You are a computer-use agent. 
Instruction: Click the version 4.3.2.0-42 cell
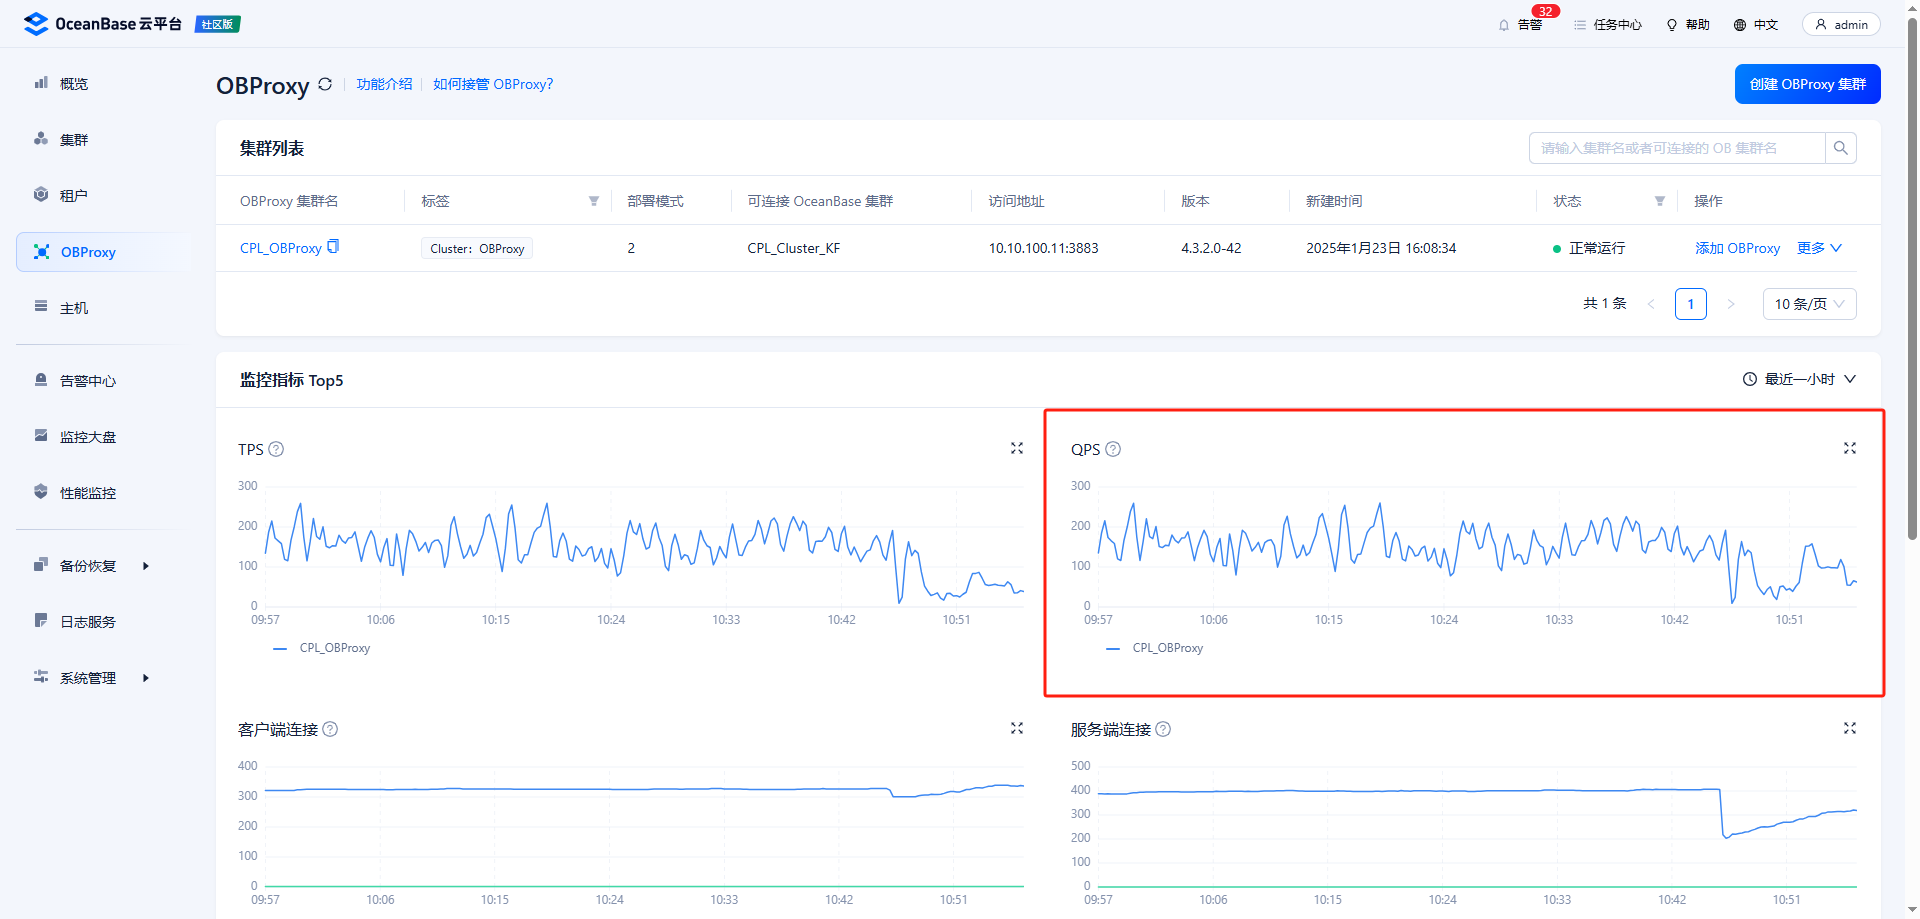pos(1211,248)
